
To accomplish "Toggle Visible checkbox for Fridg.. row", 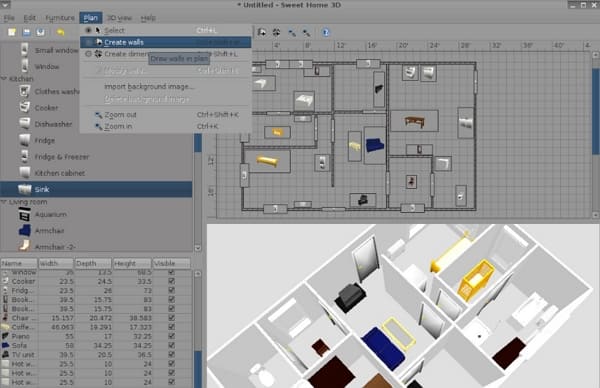I will click(x=171, y=290).
